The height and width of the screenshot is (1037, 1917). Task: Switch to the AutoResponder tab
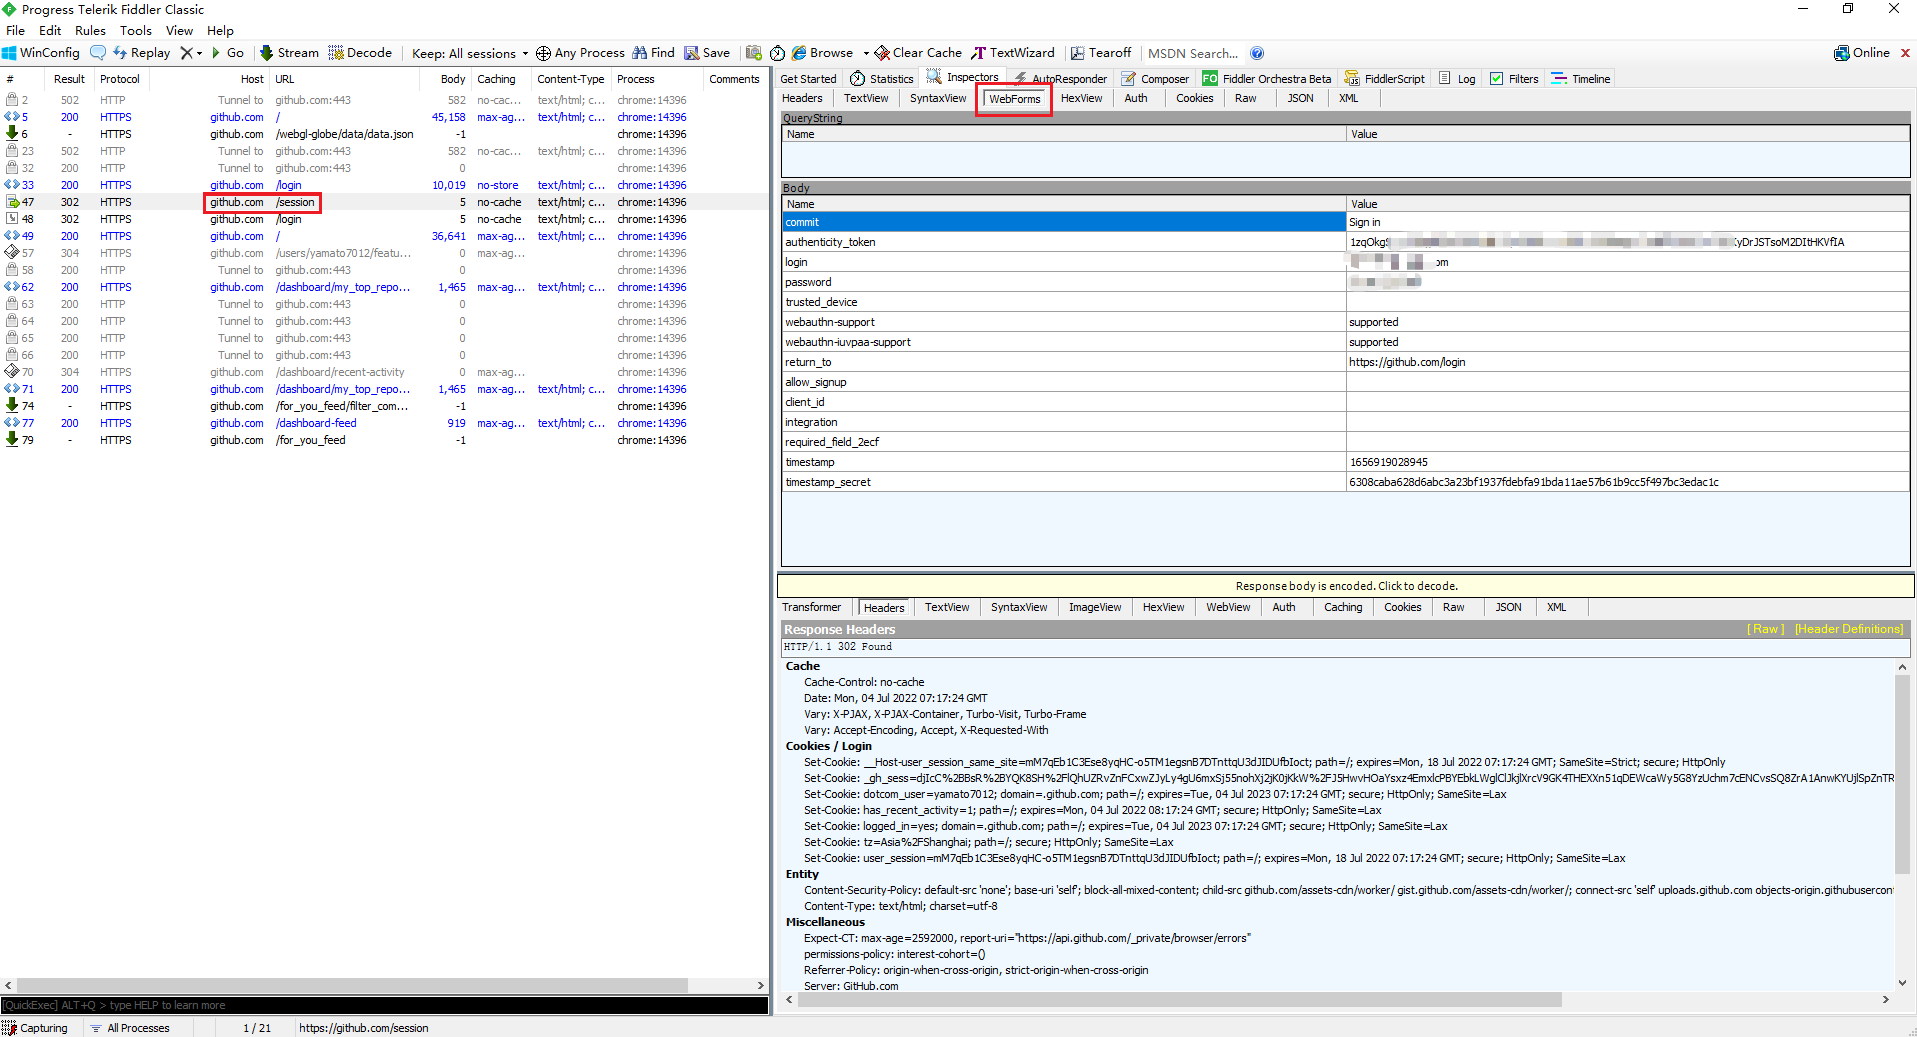pos(1061,78)
